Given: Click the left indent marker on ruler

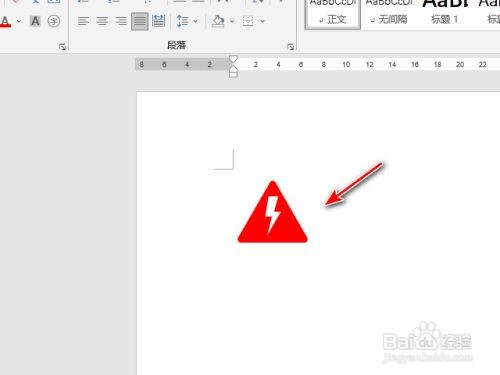Looking at the screenshot, I should click(233, 74).
